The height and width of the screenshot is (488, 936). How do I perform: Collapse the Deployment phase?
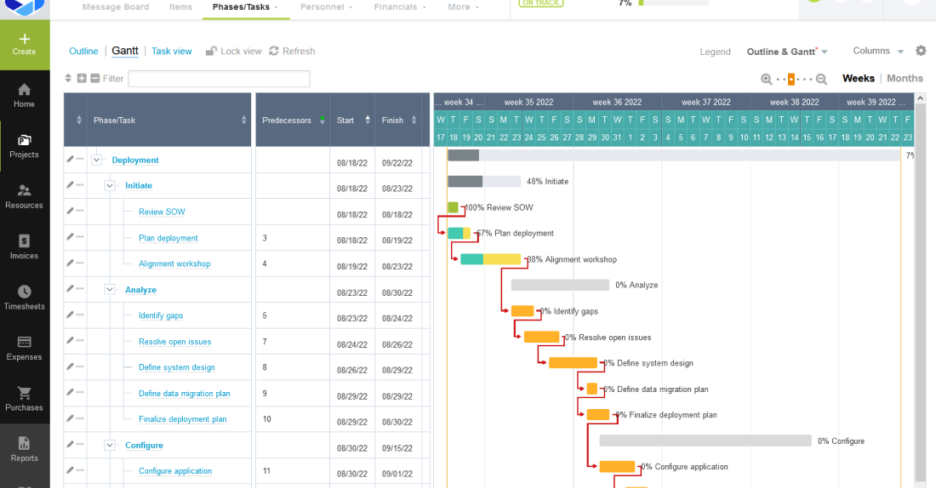pos(96,160)
